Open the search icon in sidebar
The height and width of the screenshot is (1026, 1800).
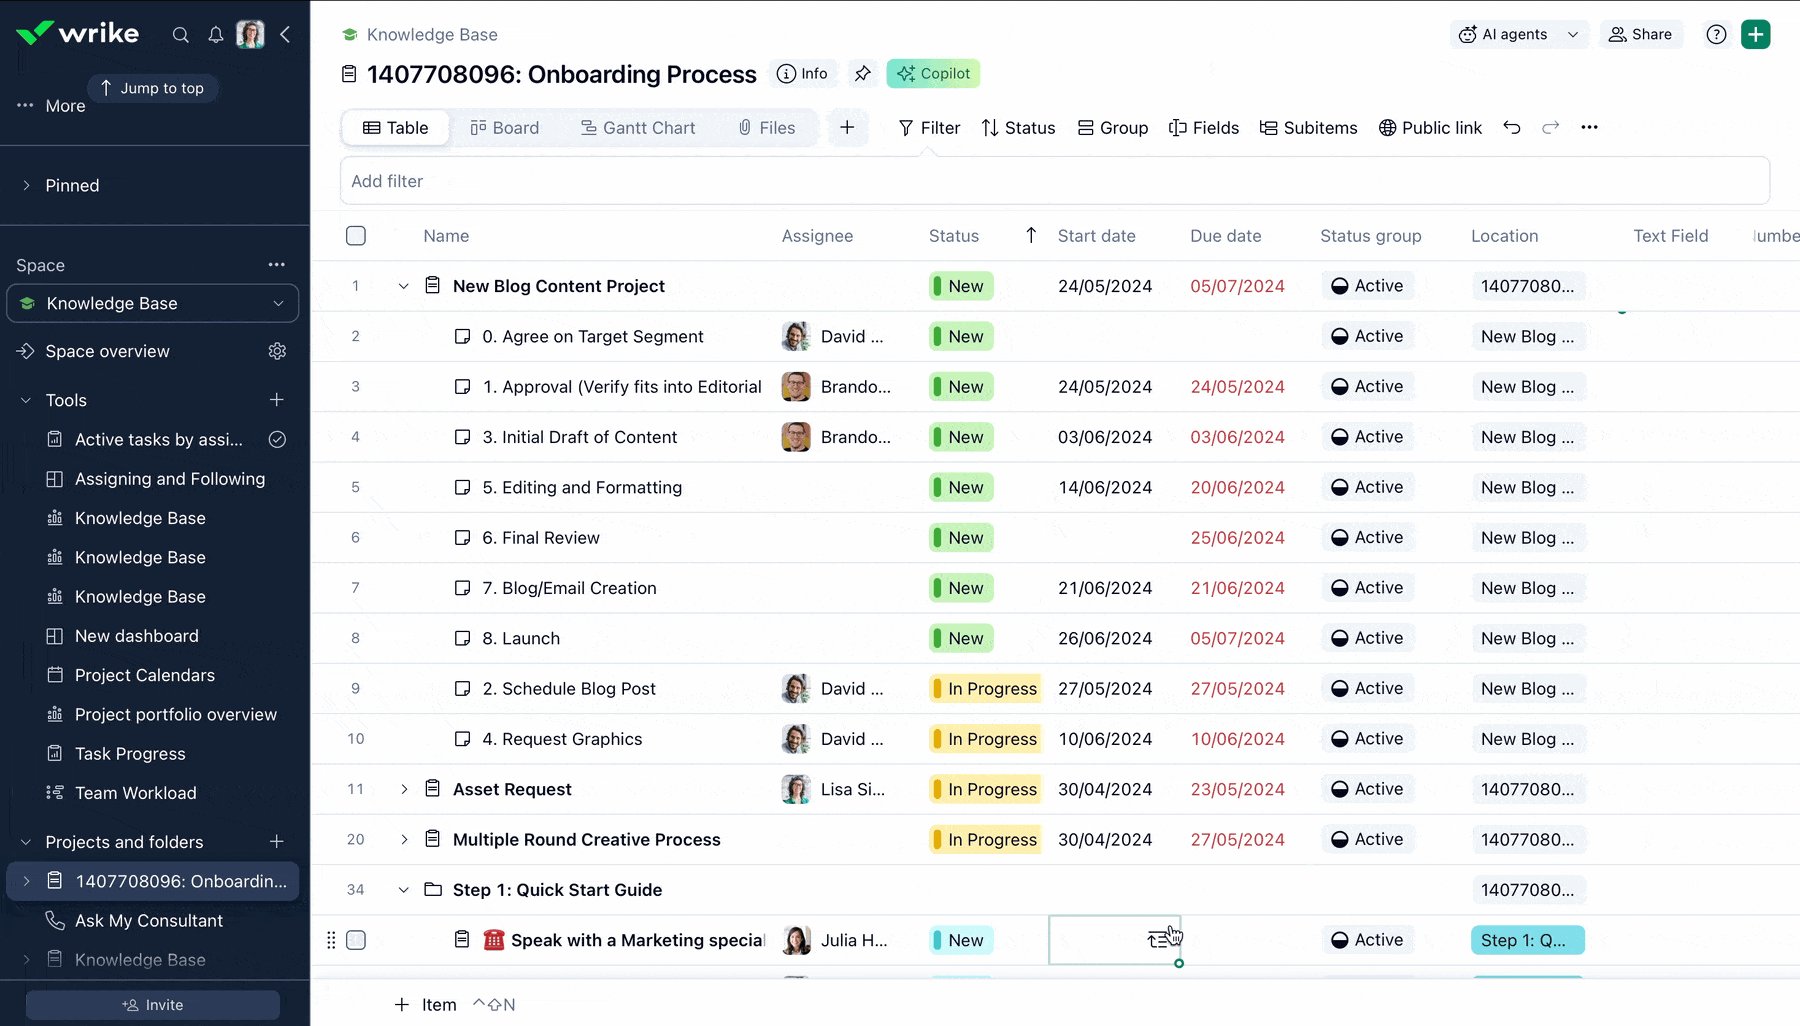[x=180, y=35]
